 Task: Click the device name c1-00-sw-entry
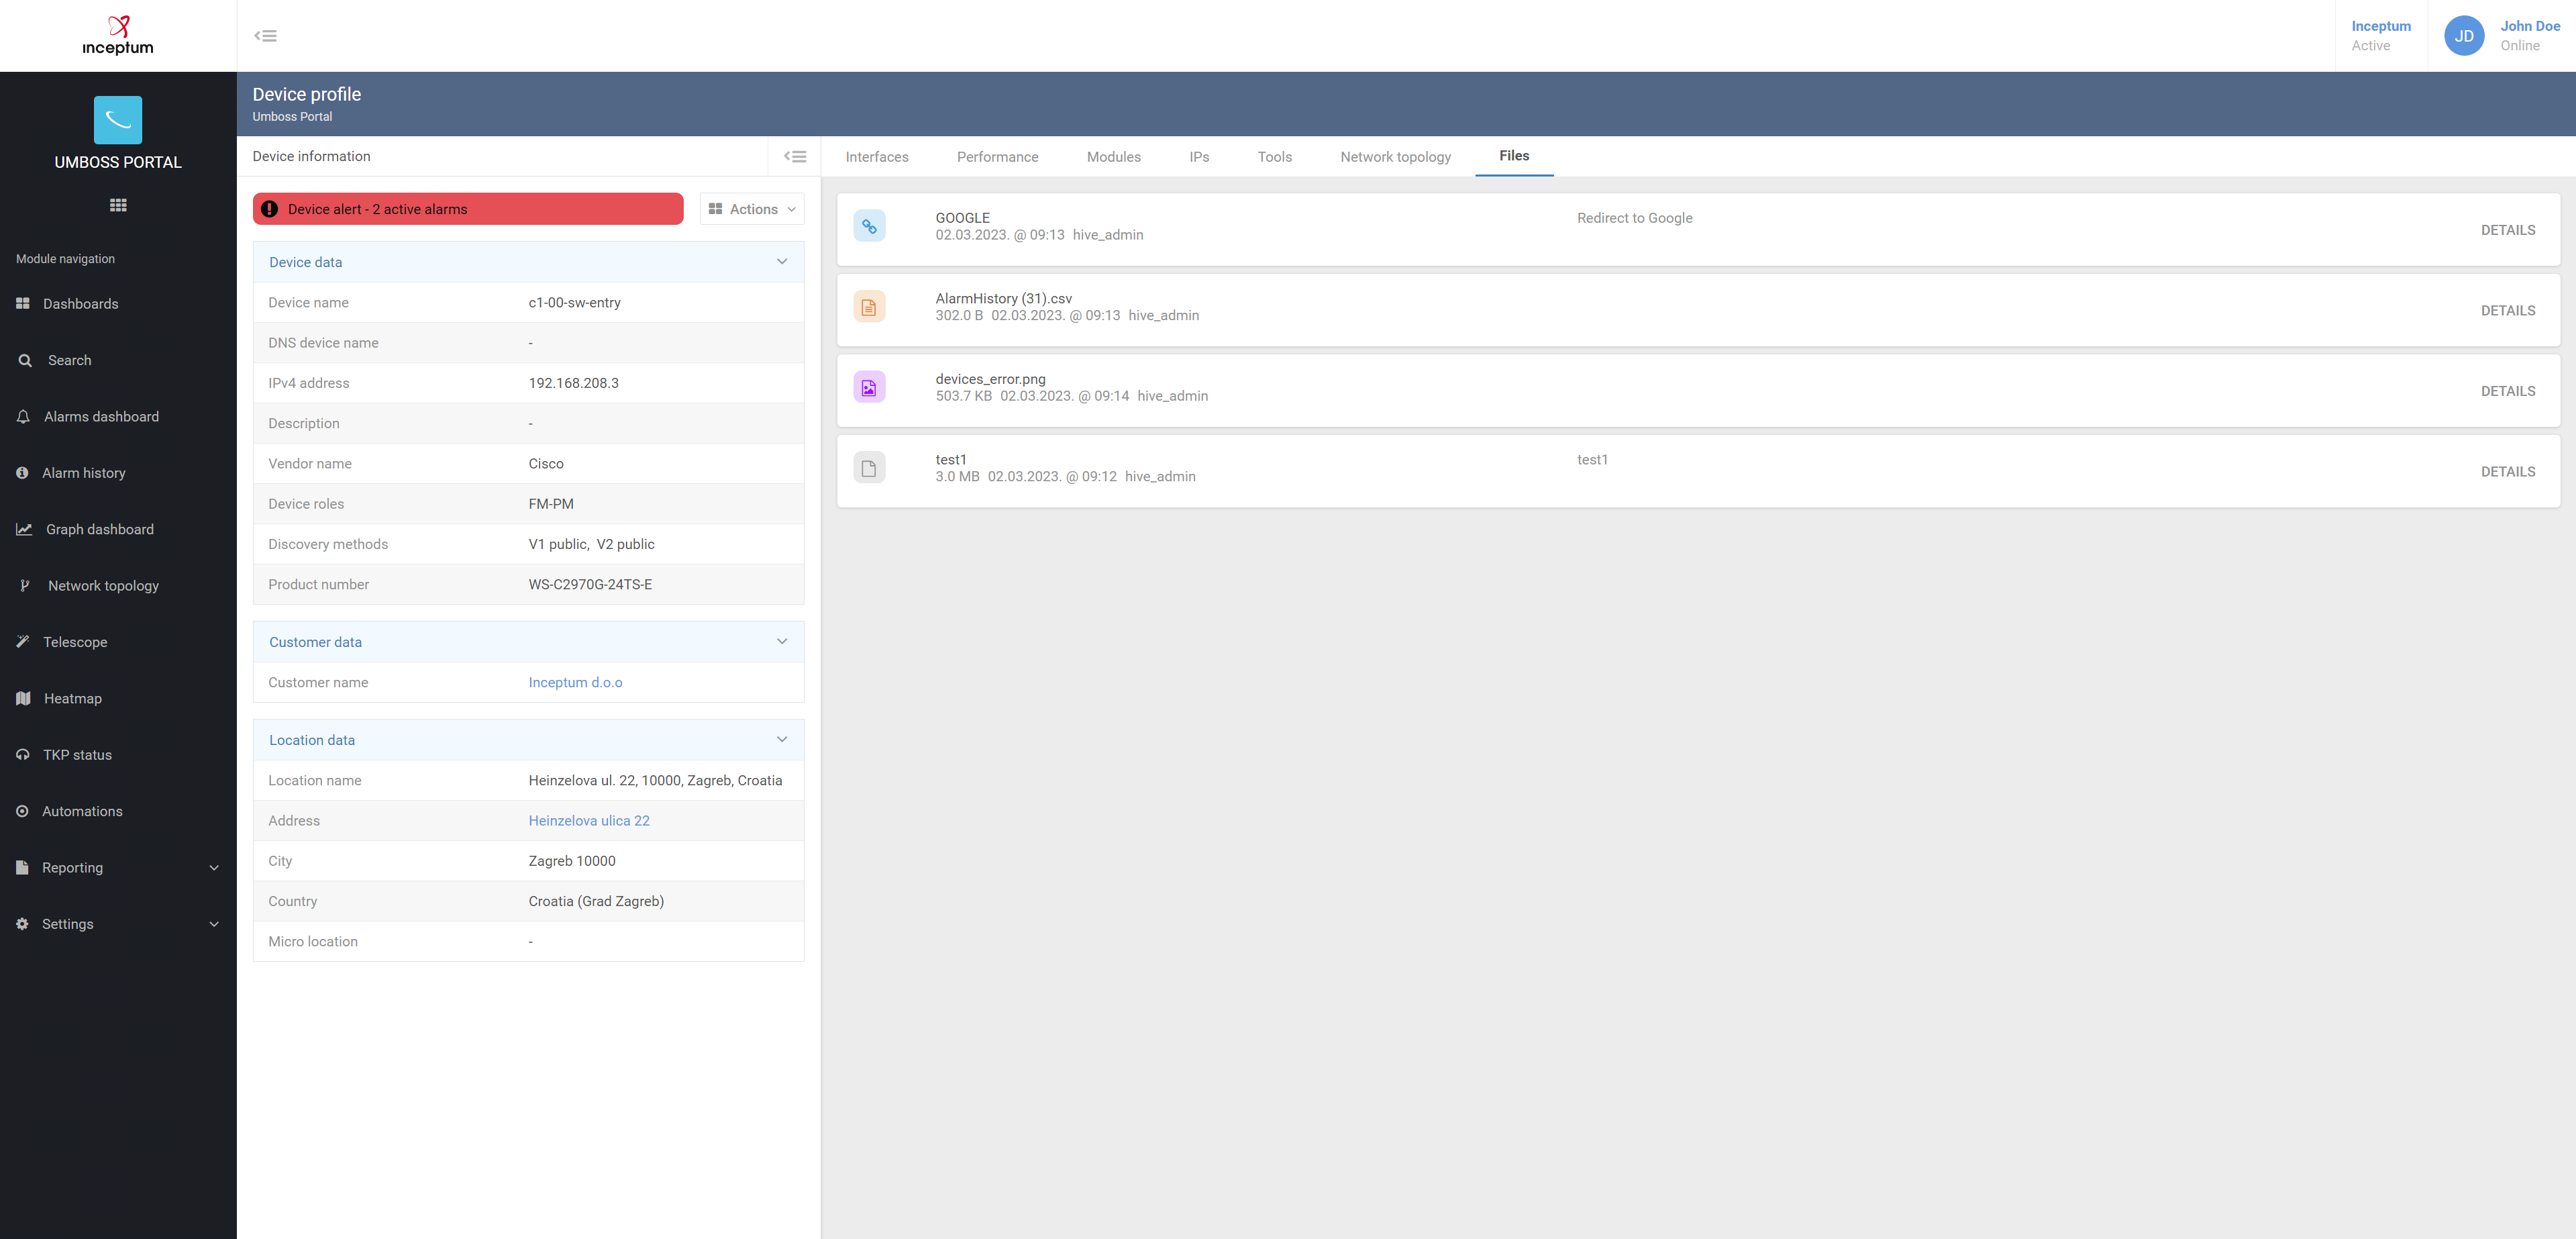coord(574,302)
